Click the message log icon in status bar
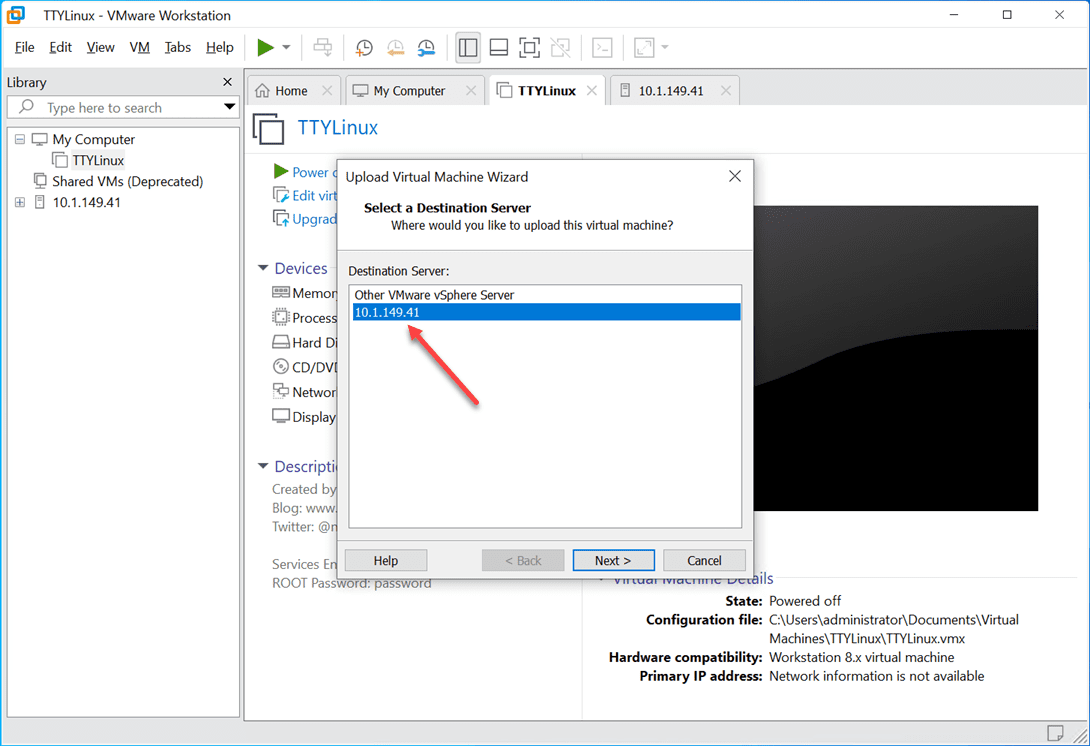This screenshot has width=1090, height=746. tap(1055, 733)
